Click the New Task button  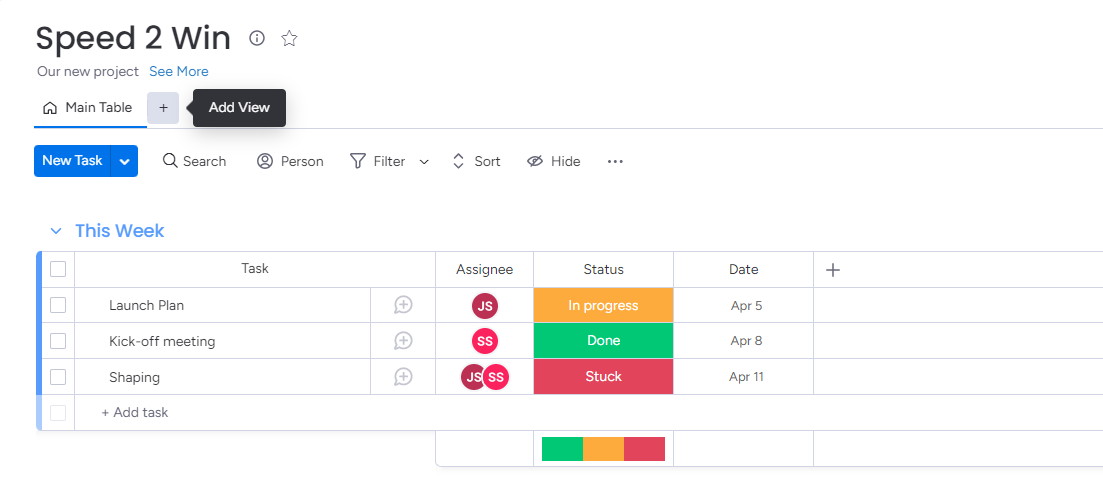click(x=72, y=161)
